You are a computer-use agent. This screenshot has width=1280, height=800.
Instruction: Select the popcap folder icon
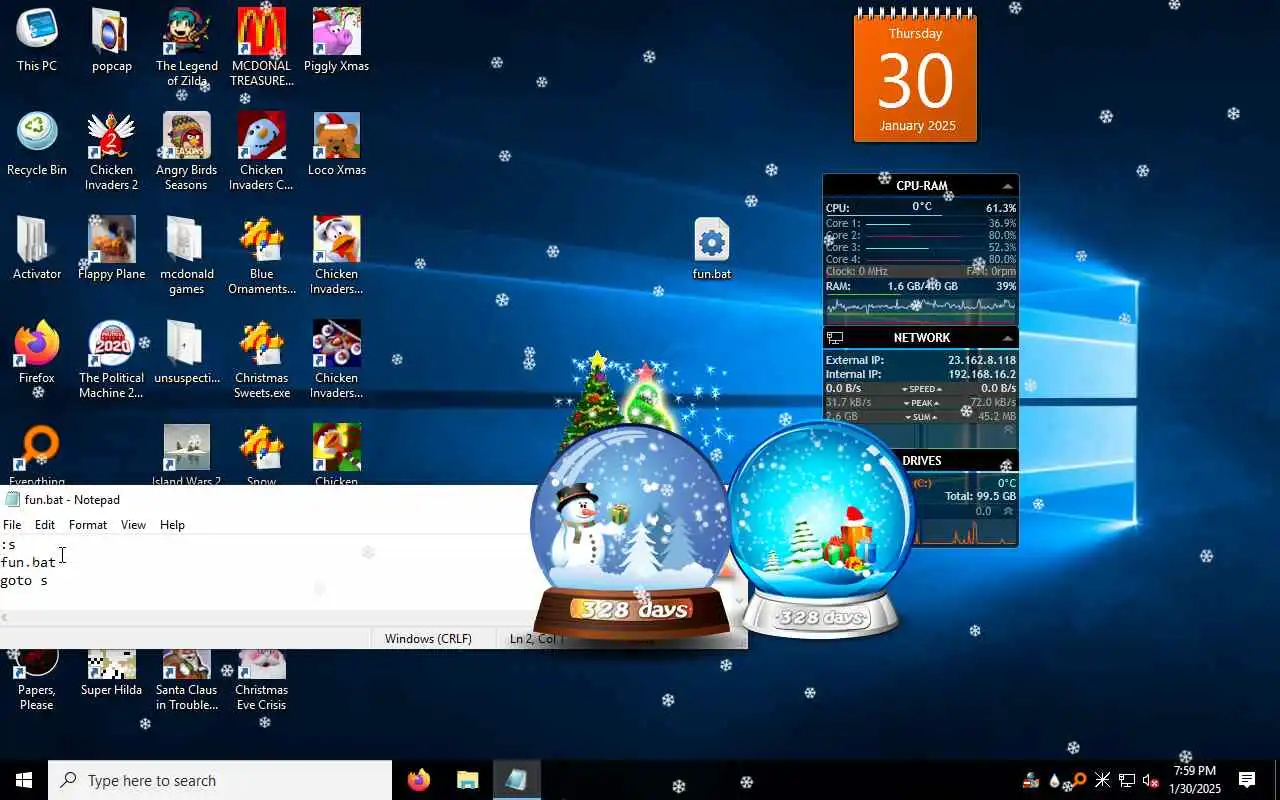pyautogui.click(x=112, y=40)
